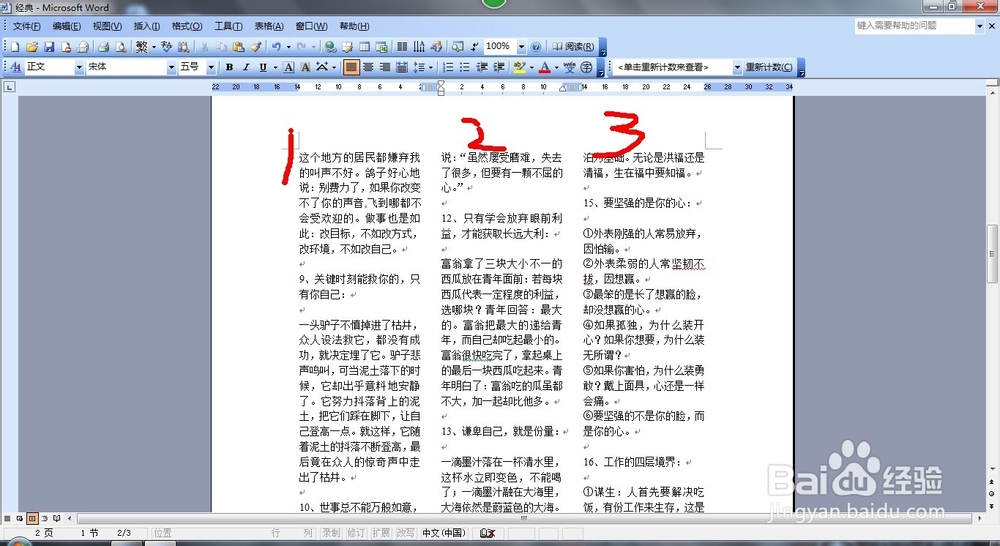This screenshot has height=546, width=1000.
Task: Center-align the paragraph
Action: pos(368,67)
